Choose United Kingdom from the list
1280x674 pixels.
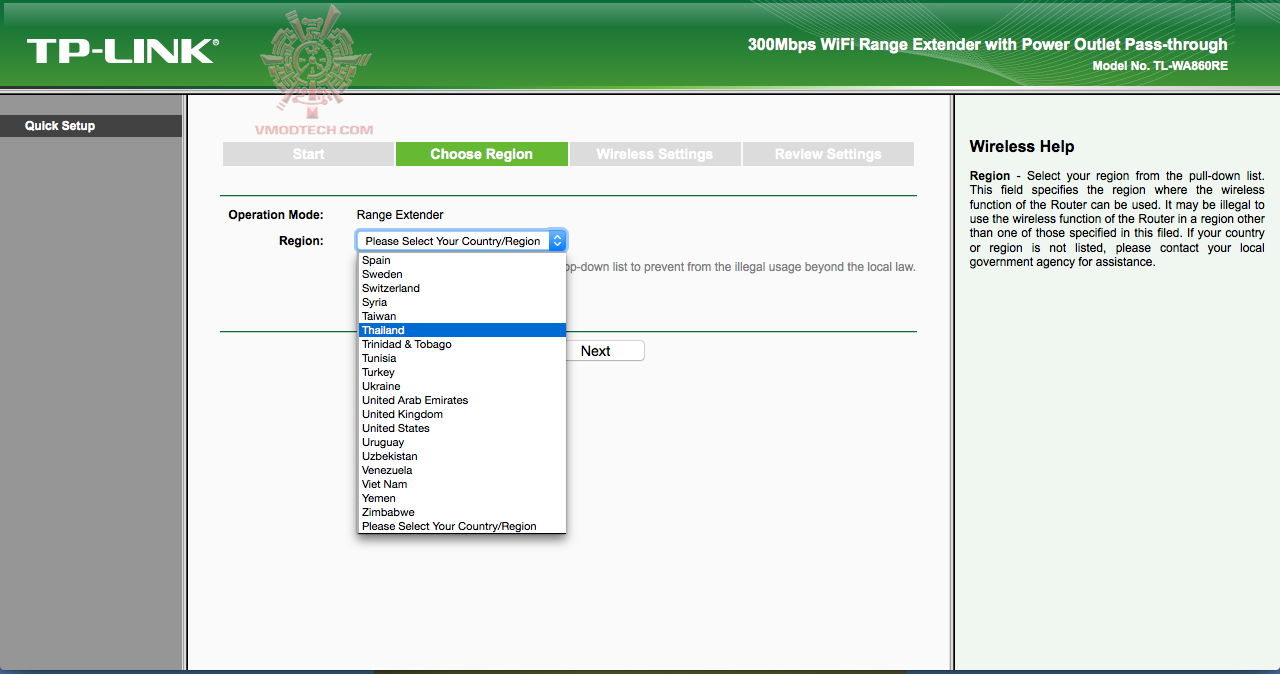(x=462, y=414)
